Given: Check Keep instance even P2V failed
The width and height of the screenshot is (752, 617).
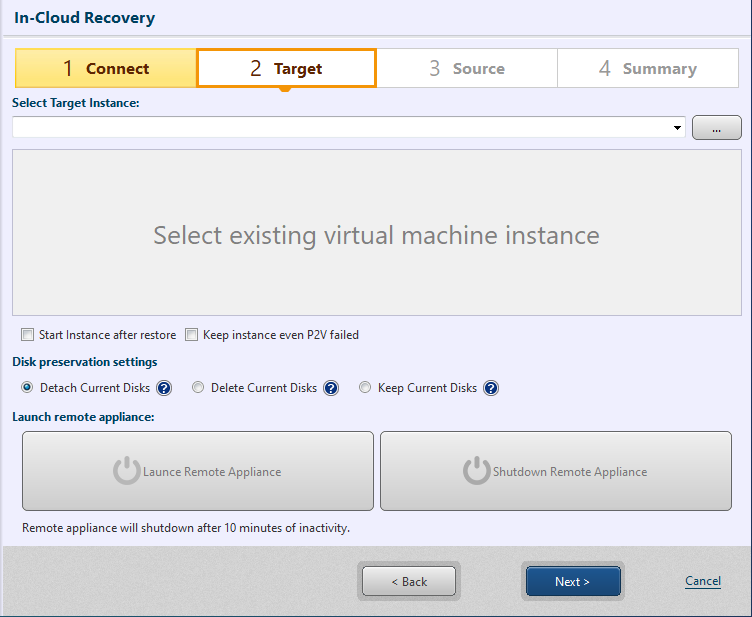Looking at the screenshot, I should coord(192,335).
